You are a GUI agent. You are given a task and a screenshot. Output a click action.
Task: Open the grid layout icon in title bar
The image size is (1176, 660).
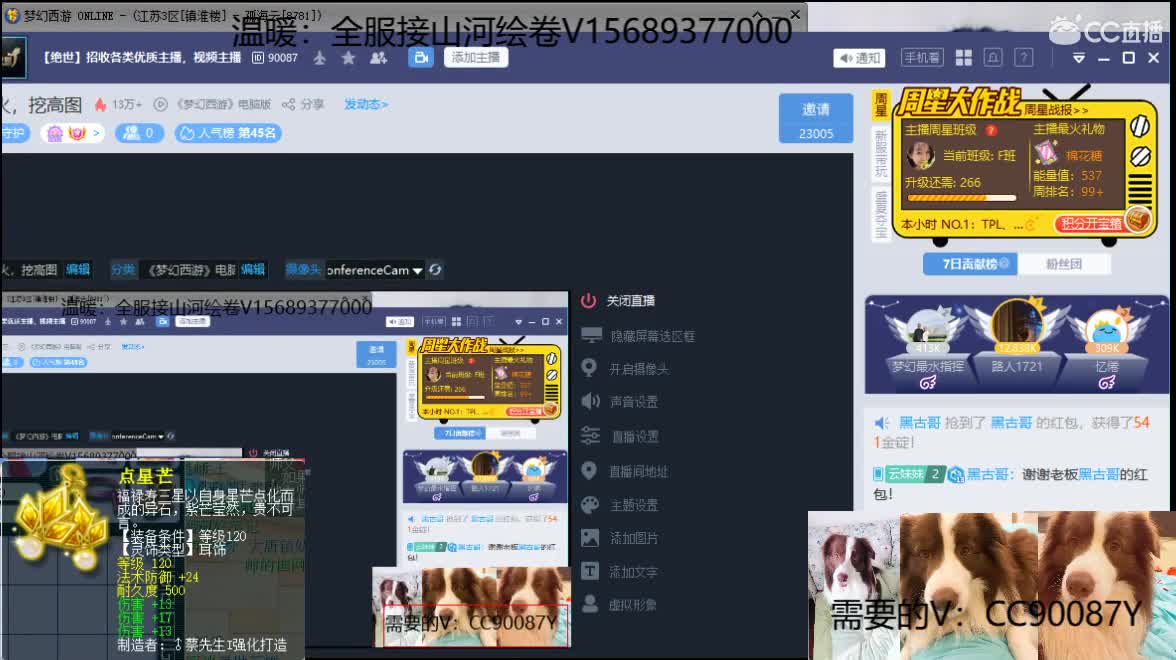click(x=963, y=58)
